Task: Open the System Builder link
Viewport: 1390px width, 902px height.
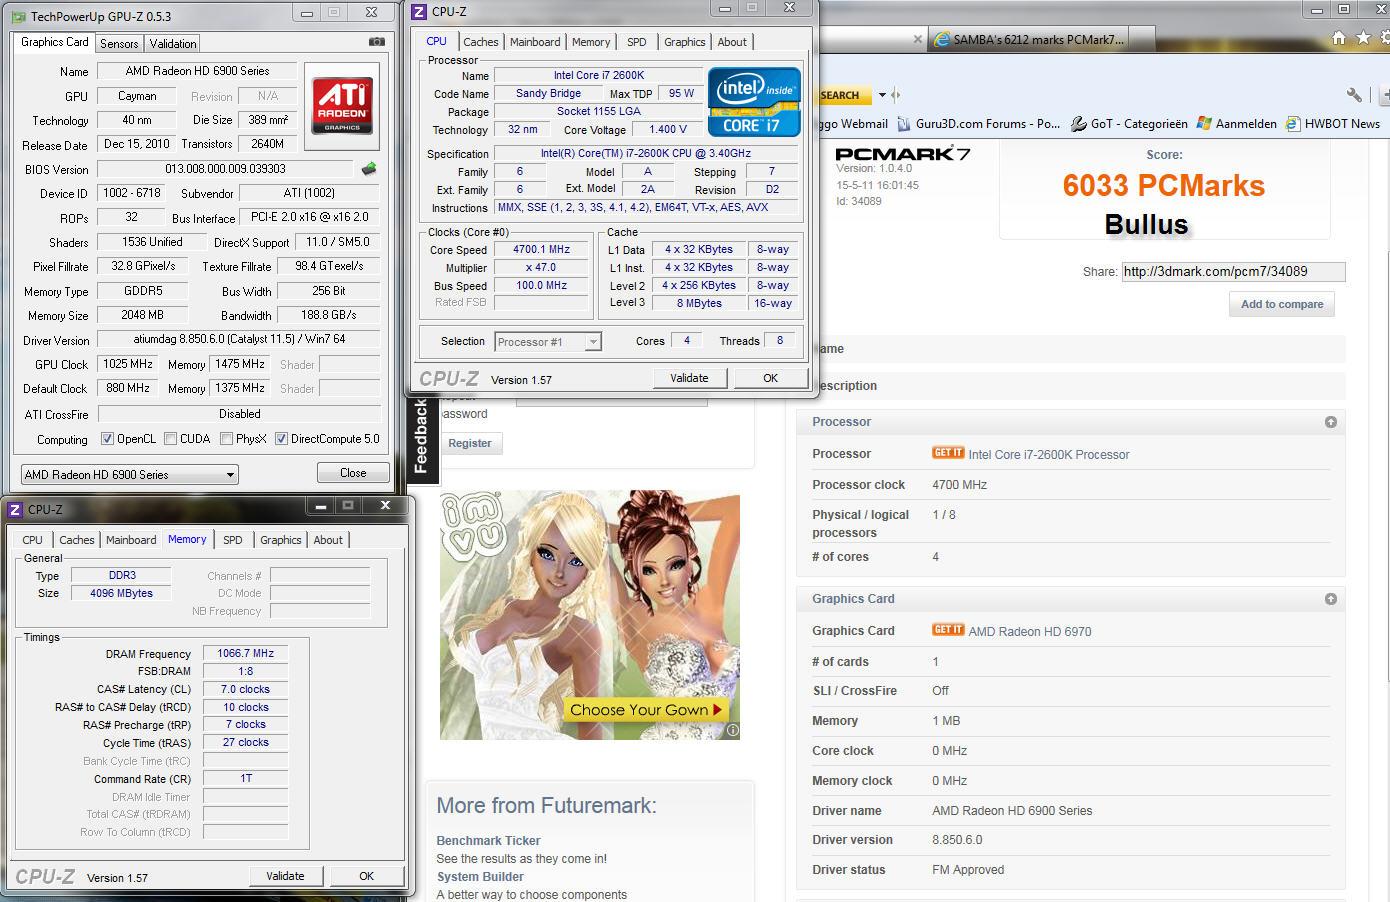Action: tap(480, 877)
